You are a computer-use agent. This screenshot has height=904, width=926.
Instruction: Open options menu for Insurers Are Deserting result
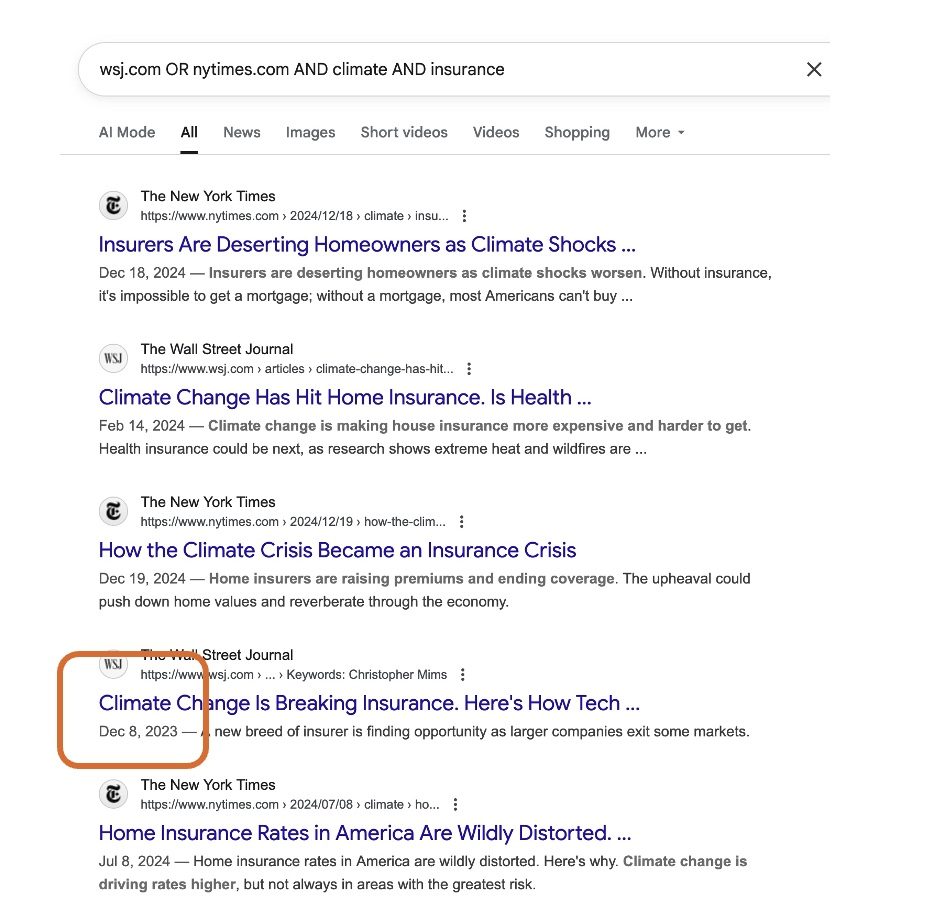pos(464,216)
